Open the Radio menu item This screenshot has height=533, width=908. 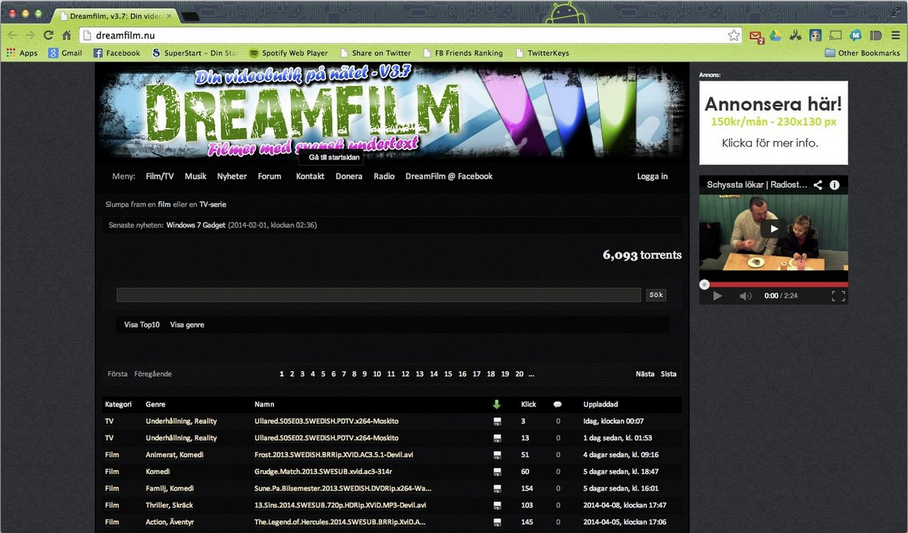(x=384, y=176)
